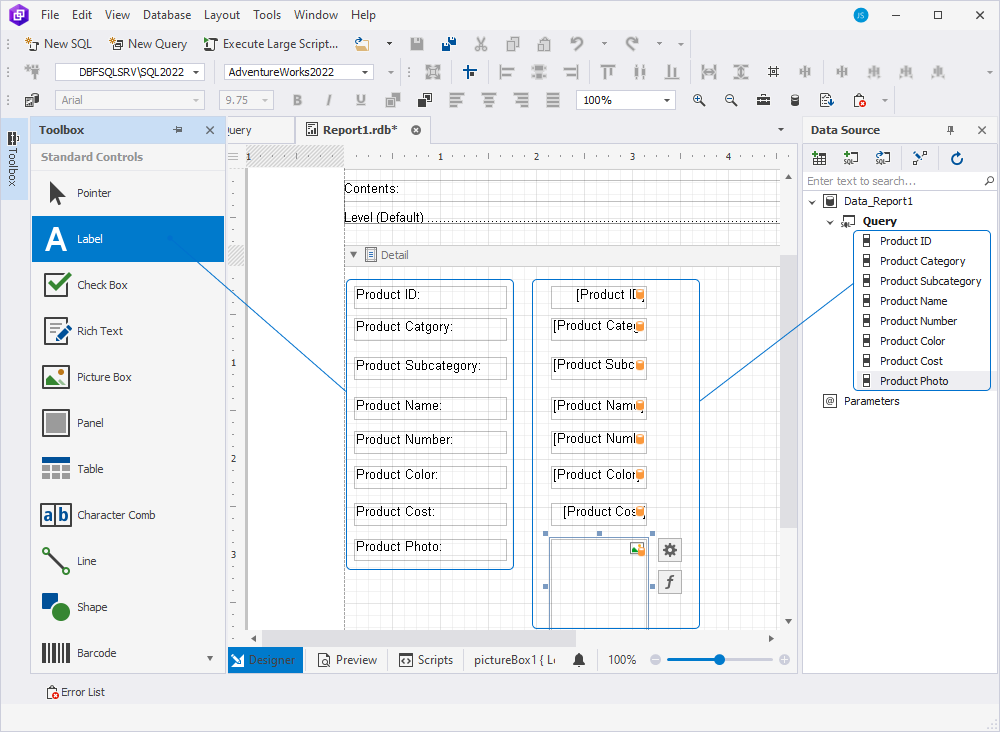This screenshot has width=1000, height=732.
Task: Choose the Shape control
Action: click(128, 607)
